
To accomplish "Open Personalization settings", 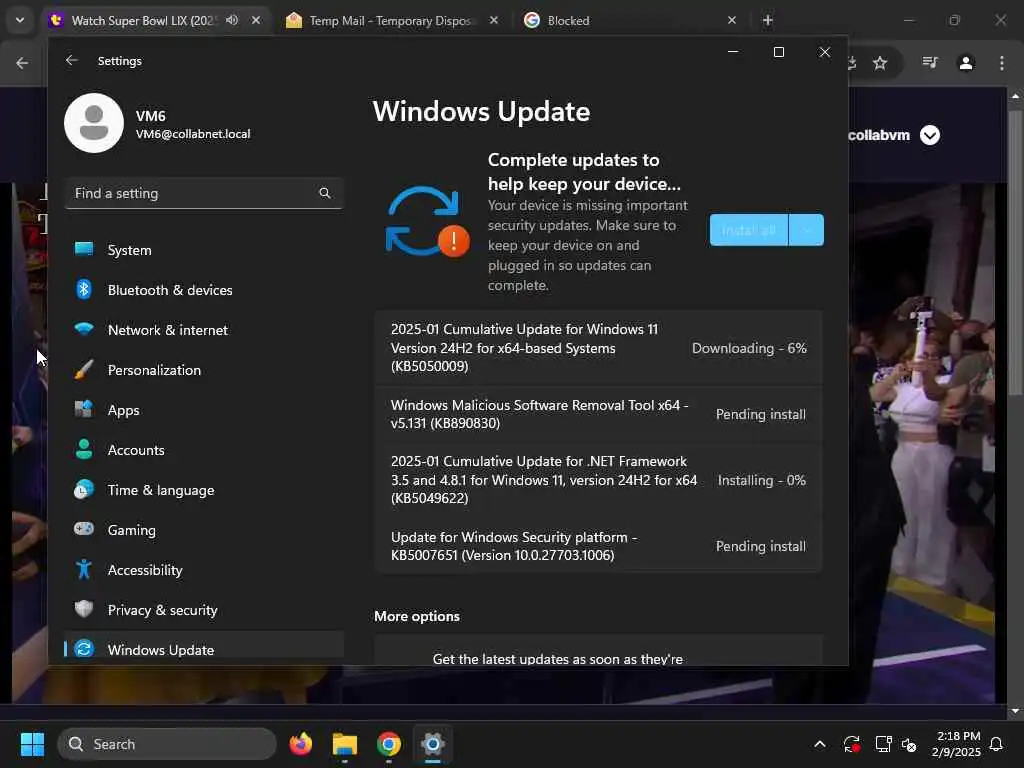I will point(204,370).
